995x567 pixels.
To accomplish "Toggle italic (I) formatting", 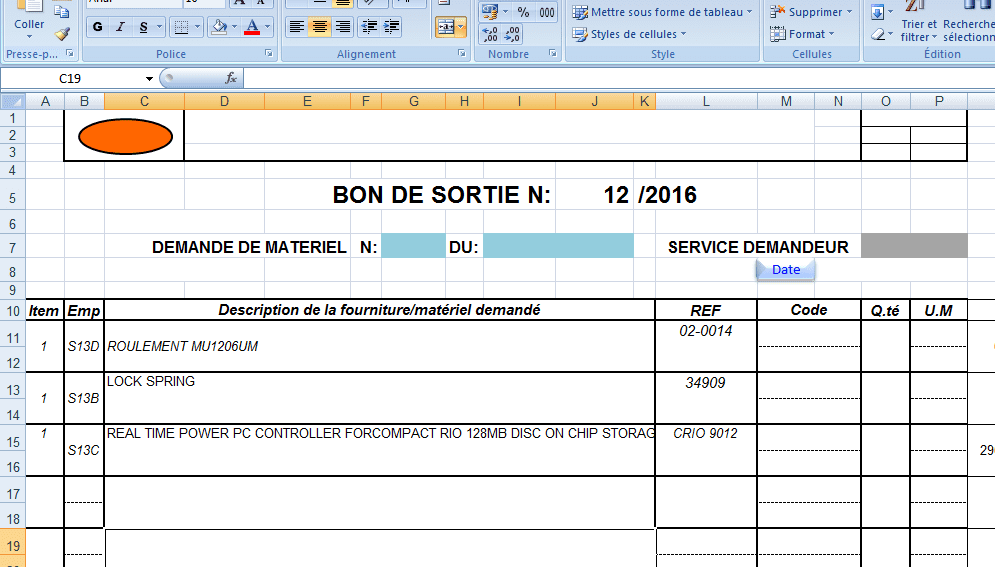I will 120,27.
